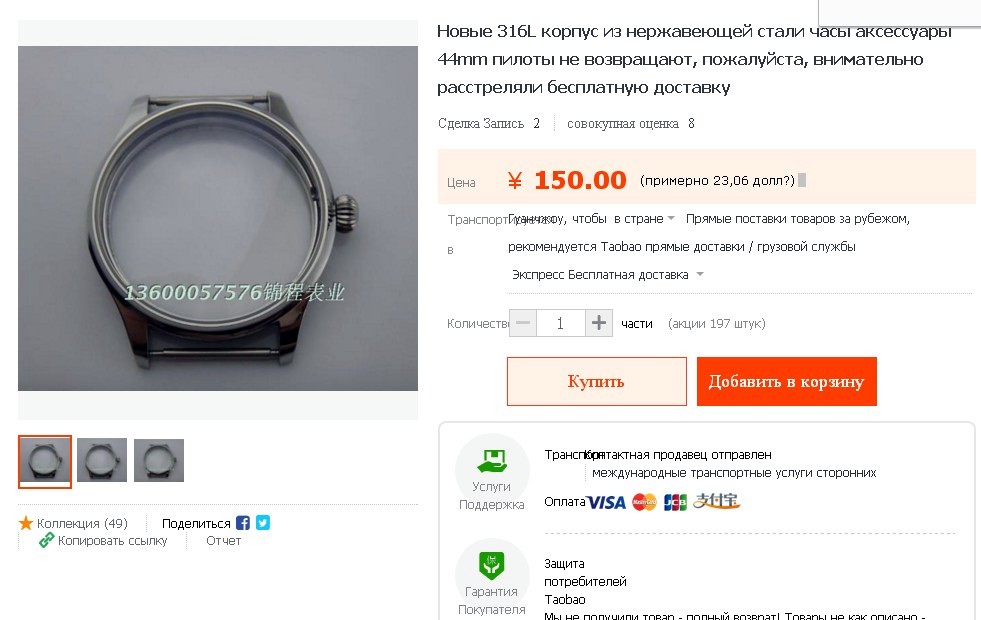Image resolution: width=981 pixels, height=620 pixels.
Task: Click the quantity input field
Action: 561,323
